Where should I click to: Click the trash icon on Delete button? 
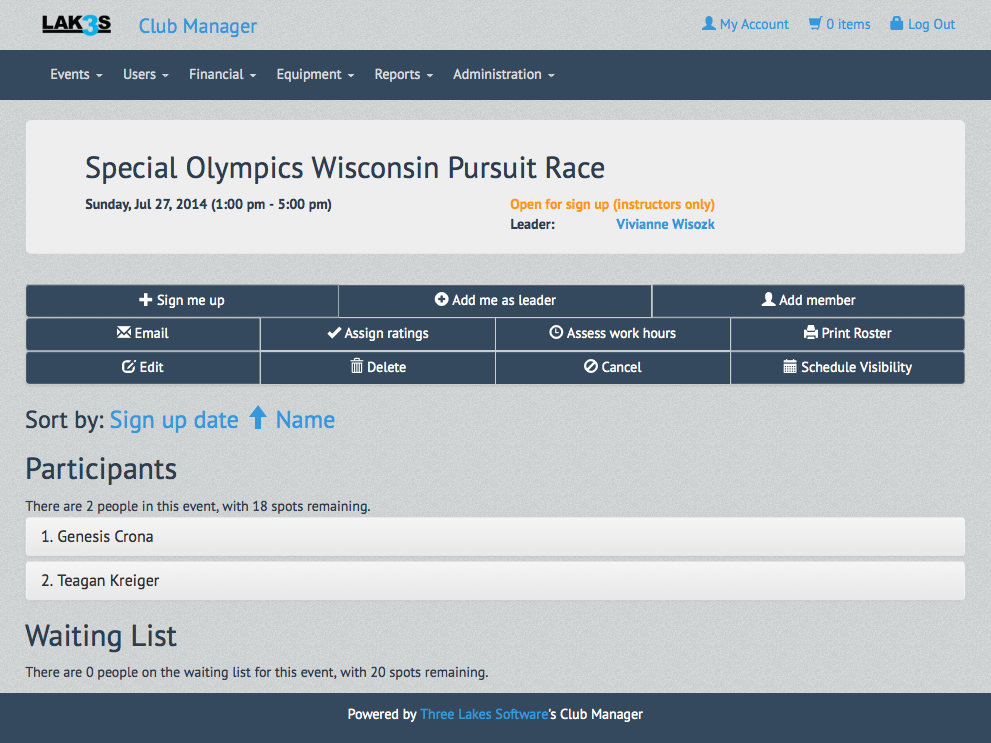click(x=357, y=367)
